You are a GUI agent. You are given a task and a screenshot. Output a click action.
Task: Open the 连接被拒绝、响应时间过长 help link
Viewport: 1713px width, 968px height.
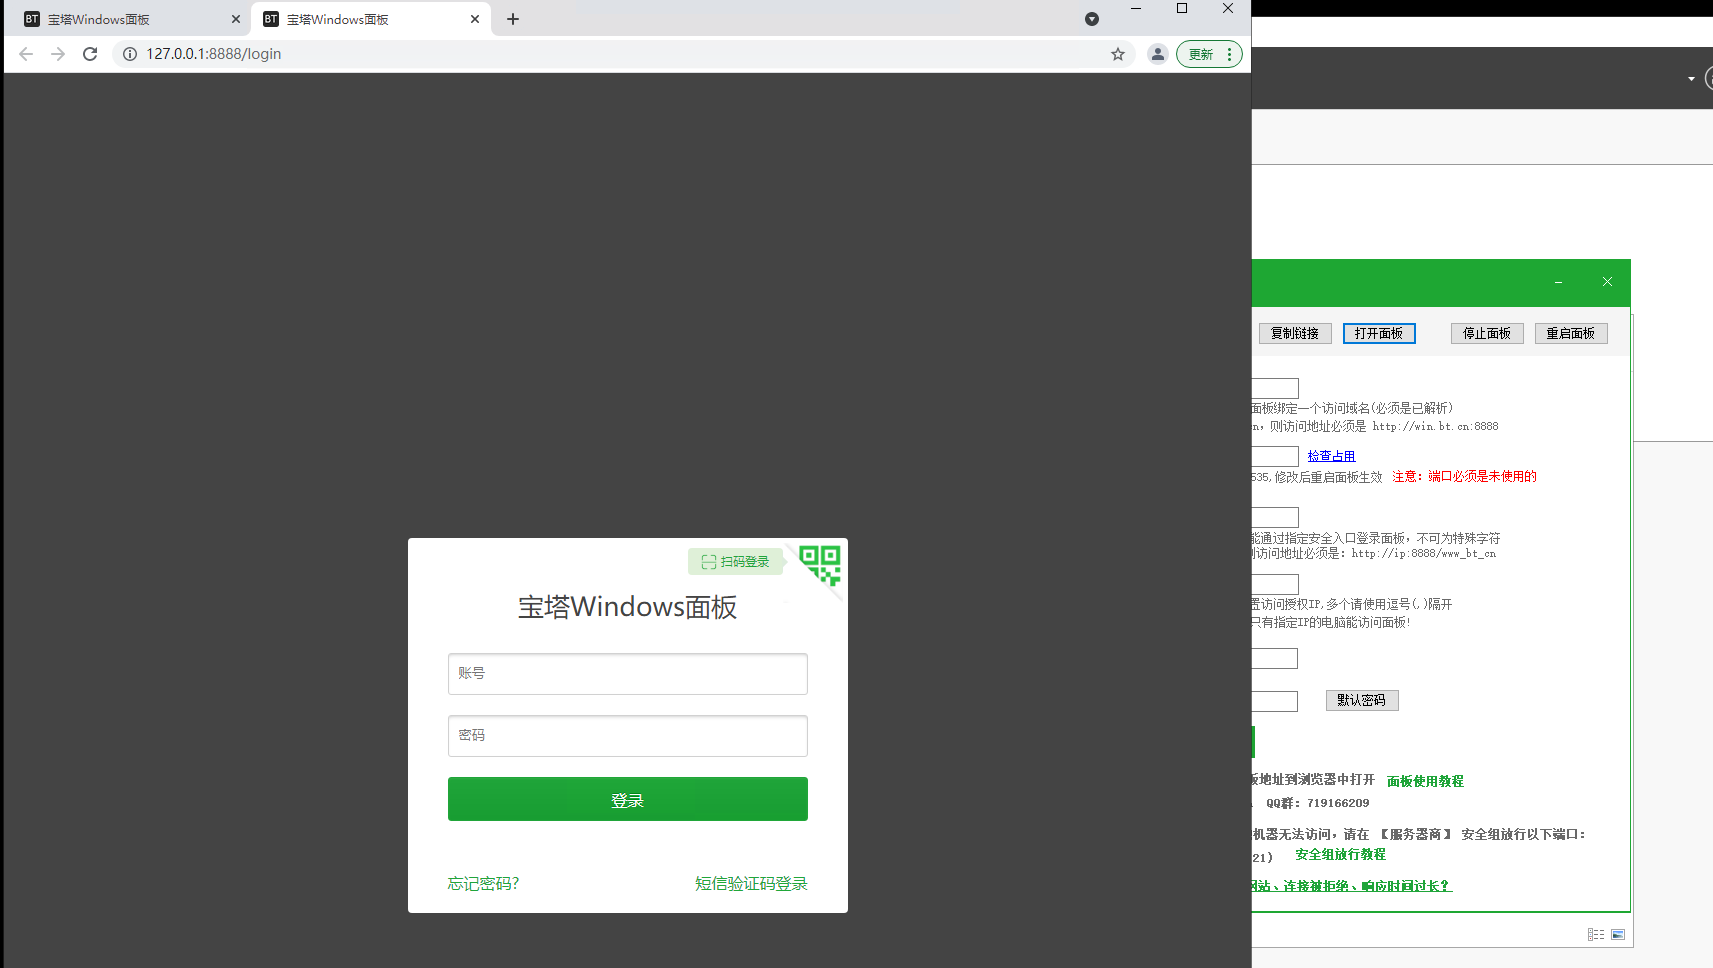tap(1352, 886)
